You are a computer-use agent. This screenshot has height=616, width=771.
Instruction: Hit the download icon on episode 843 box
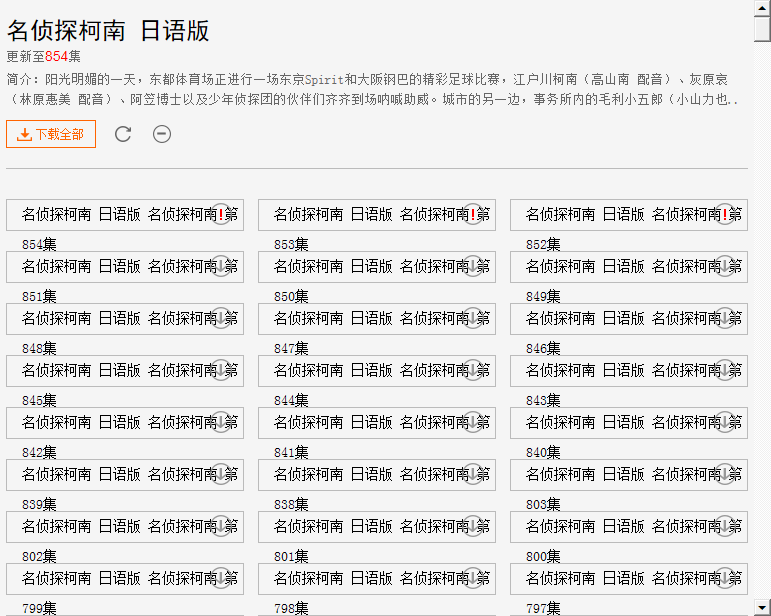click(x=725, y=370)
